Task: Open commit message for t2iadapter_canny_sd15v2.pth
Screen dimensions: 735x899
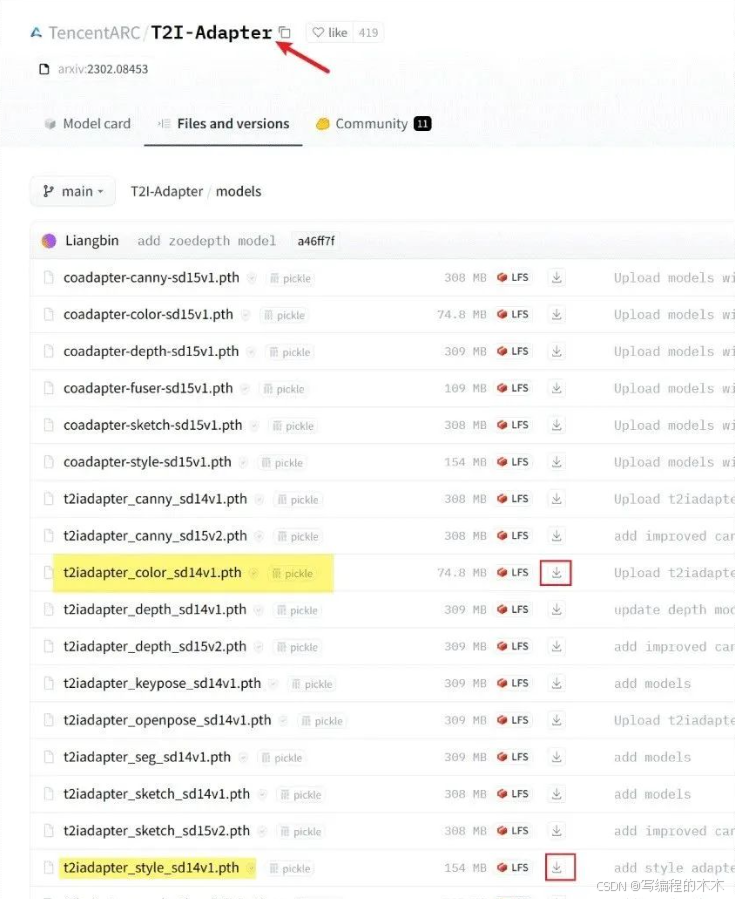Action: tap(674, 536)
